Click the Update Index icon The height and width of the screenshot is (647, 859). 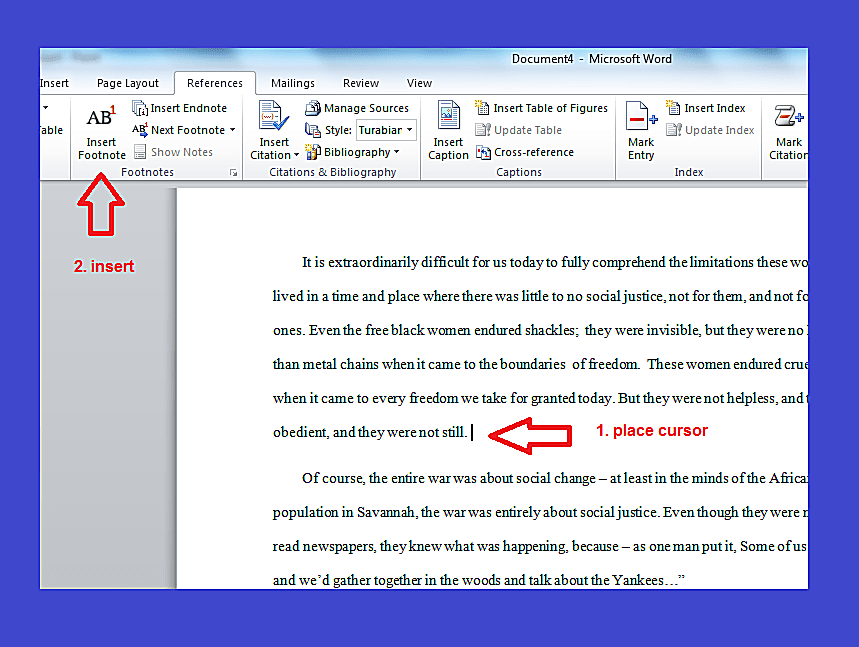[x=674, y=130]
